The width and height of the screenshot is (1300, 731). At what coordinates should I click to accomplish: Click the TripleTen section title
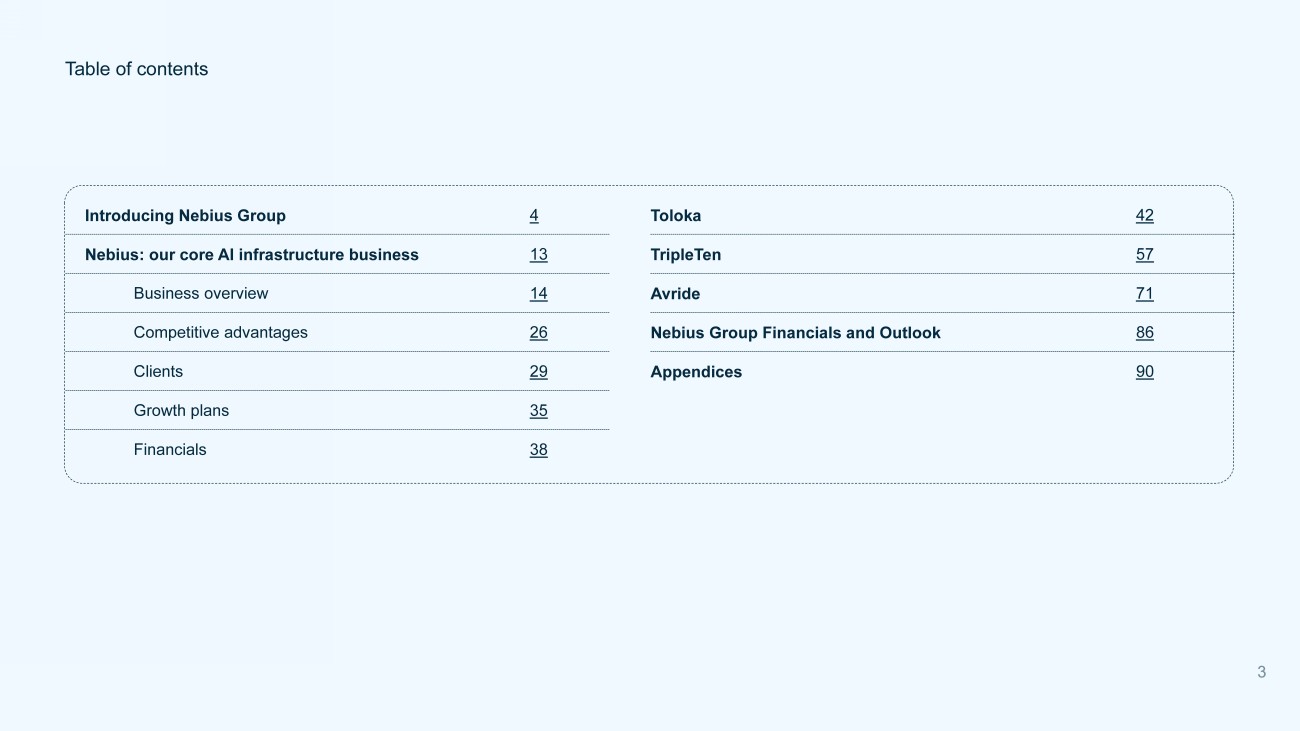685,255
